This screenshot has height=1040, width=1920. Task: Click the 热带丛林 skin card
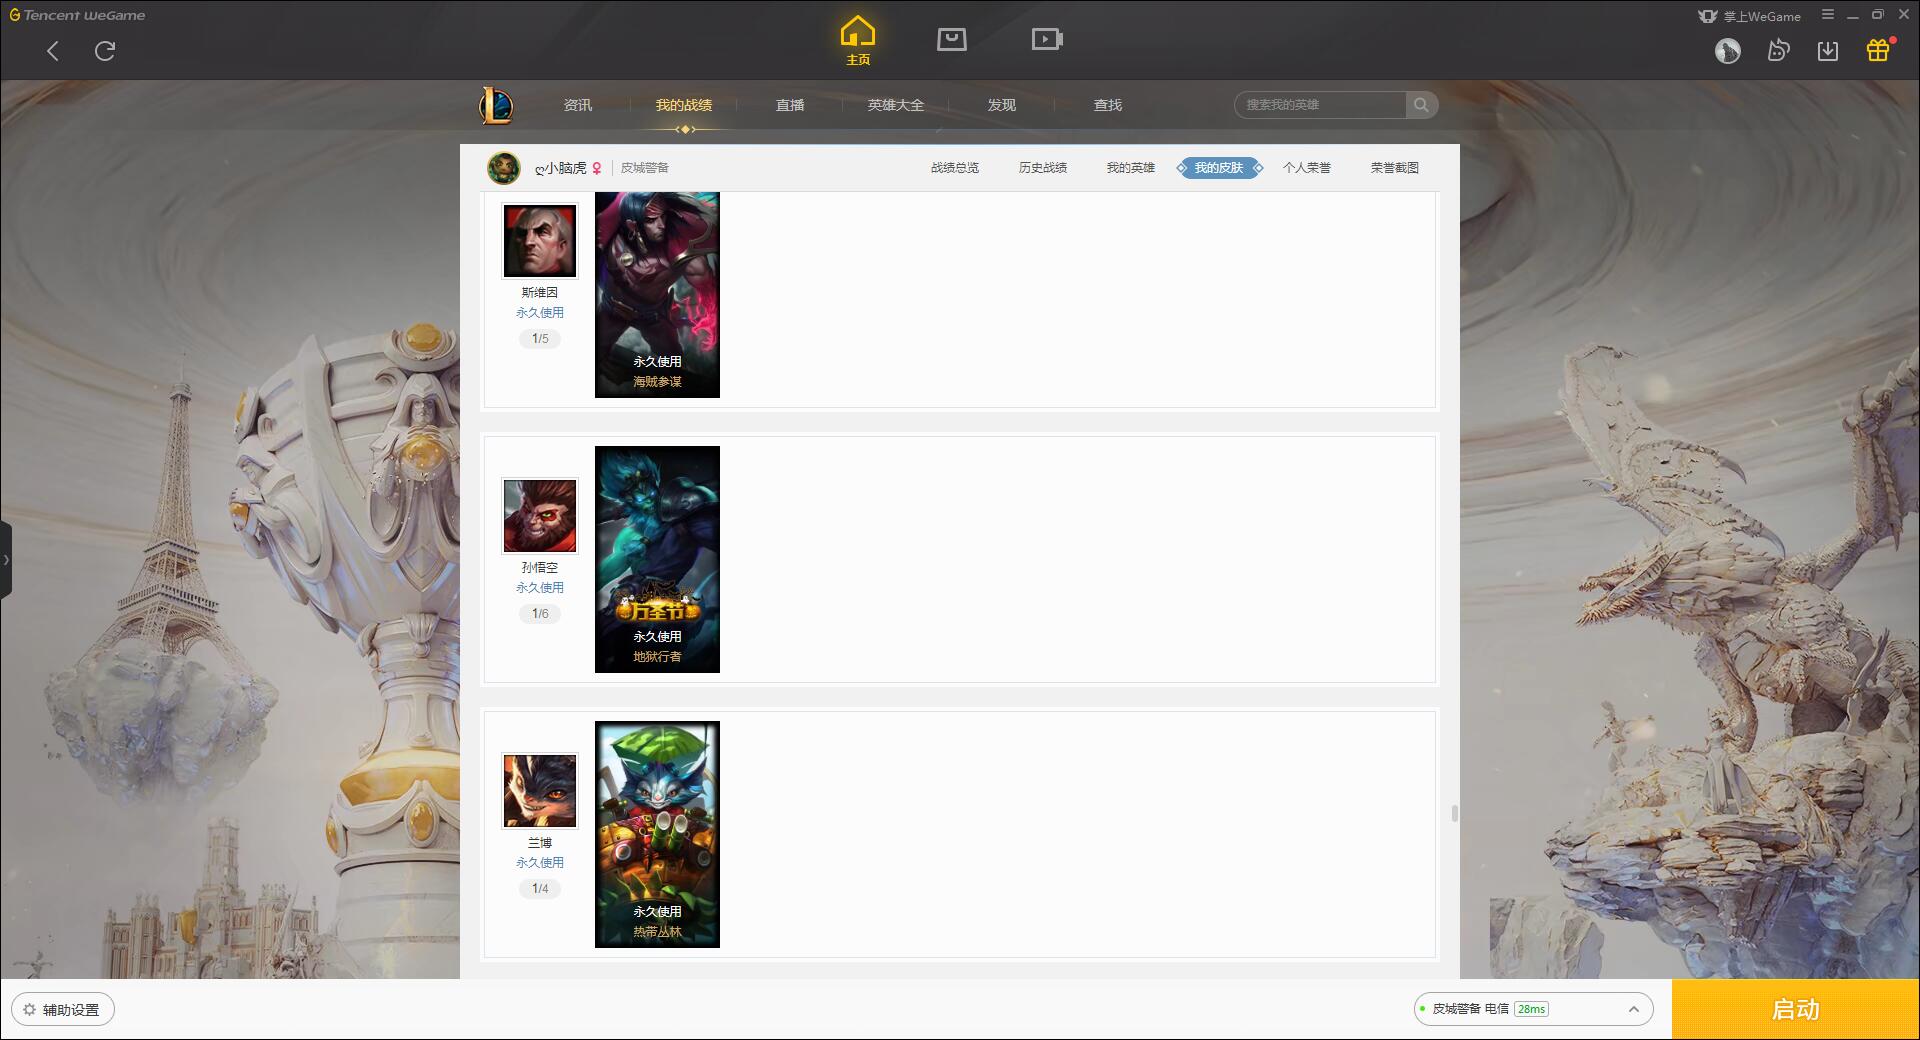coord(657,834)
